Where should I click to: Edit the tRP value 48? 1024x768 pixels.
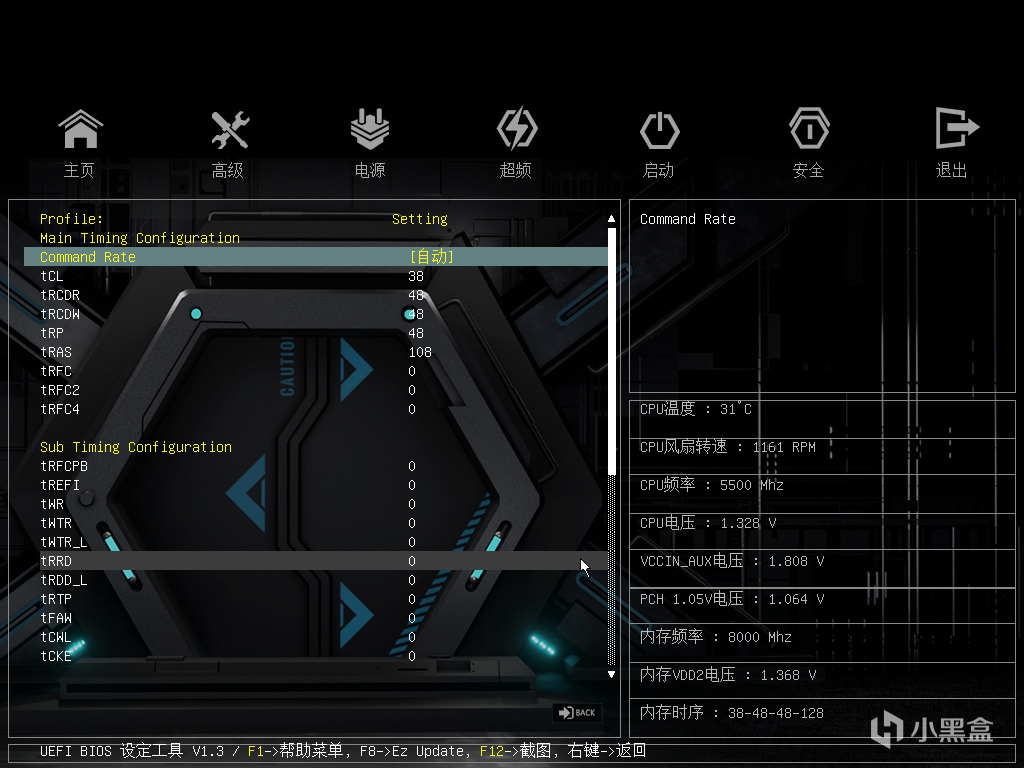tap(416, 333)
